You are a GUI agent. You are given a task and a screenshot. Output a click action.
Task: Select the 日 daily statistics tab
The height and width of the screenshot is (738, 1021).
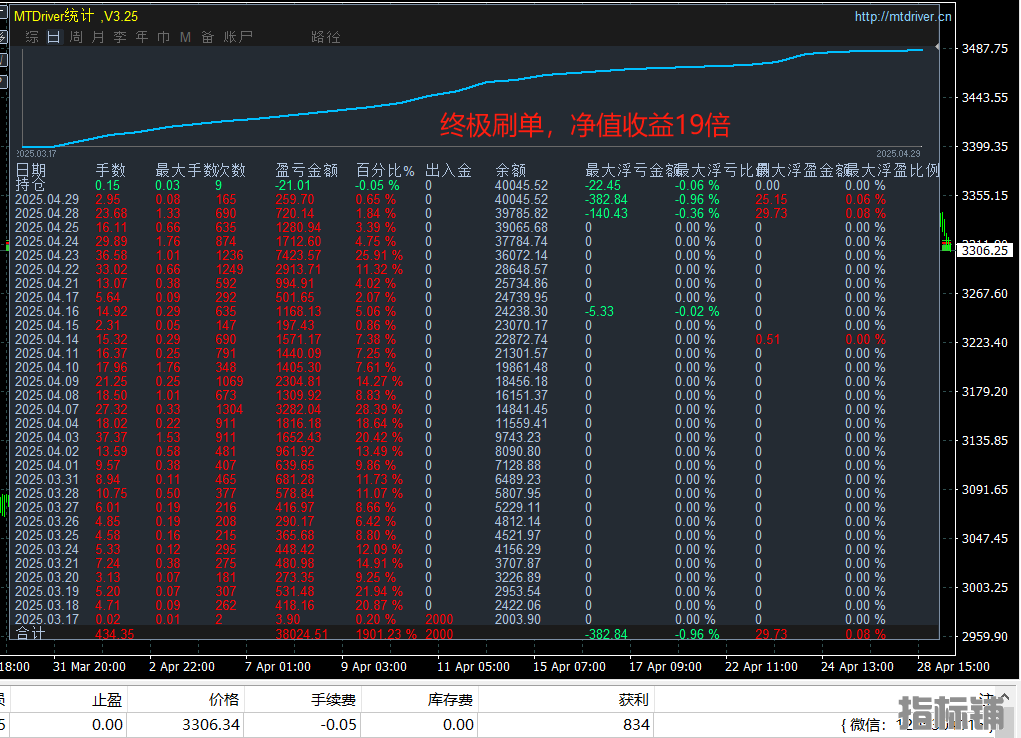pos(54,37)
